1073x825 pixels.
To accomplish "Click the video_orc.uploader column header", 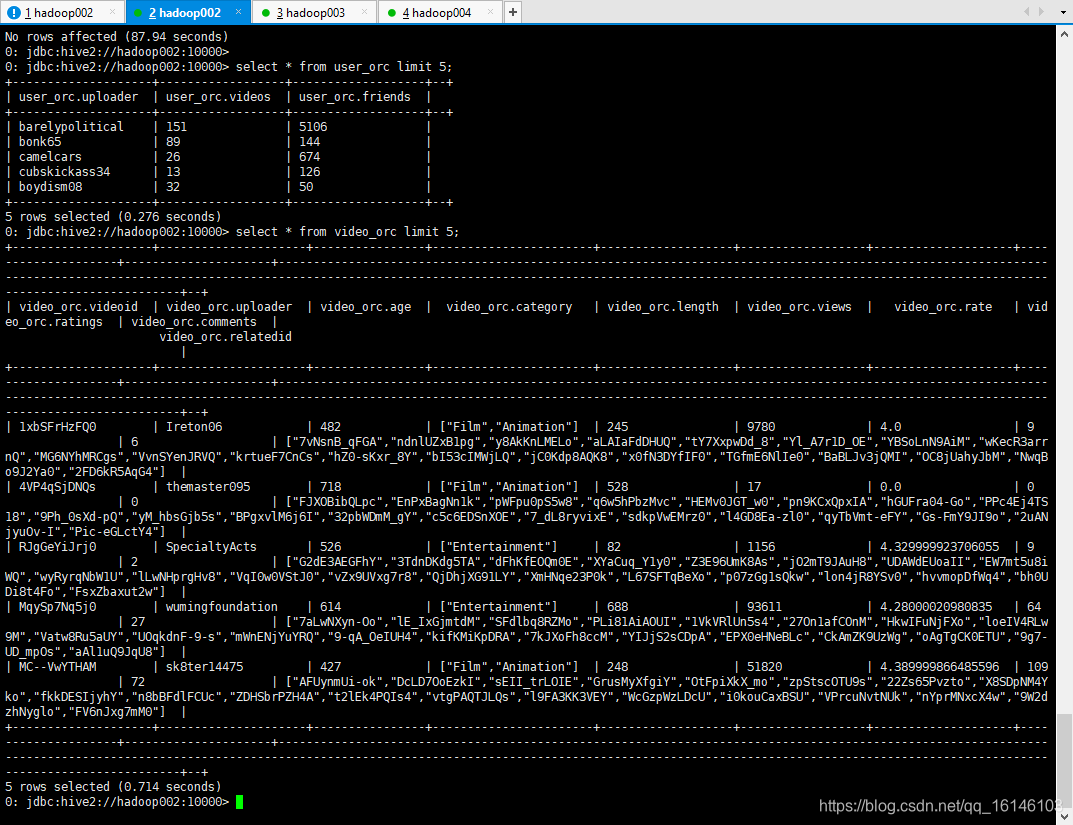I will coord(229,307).
